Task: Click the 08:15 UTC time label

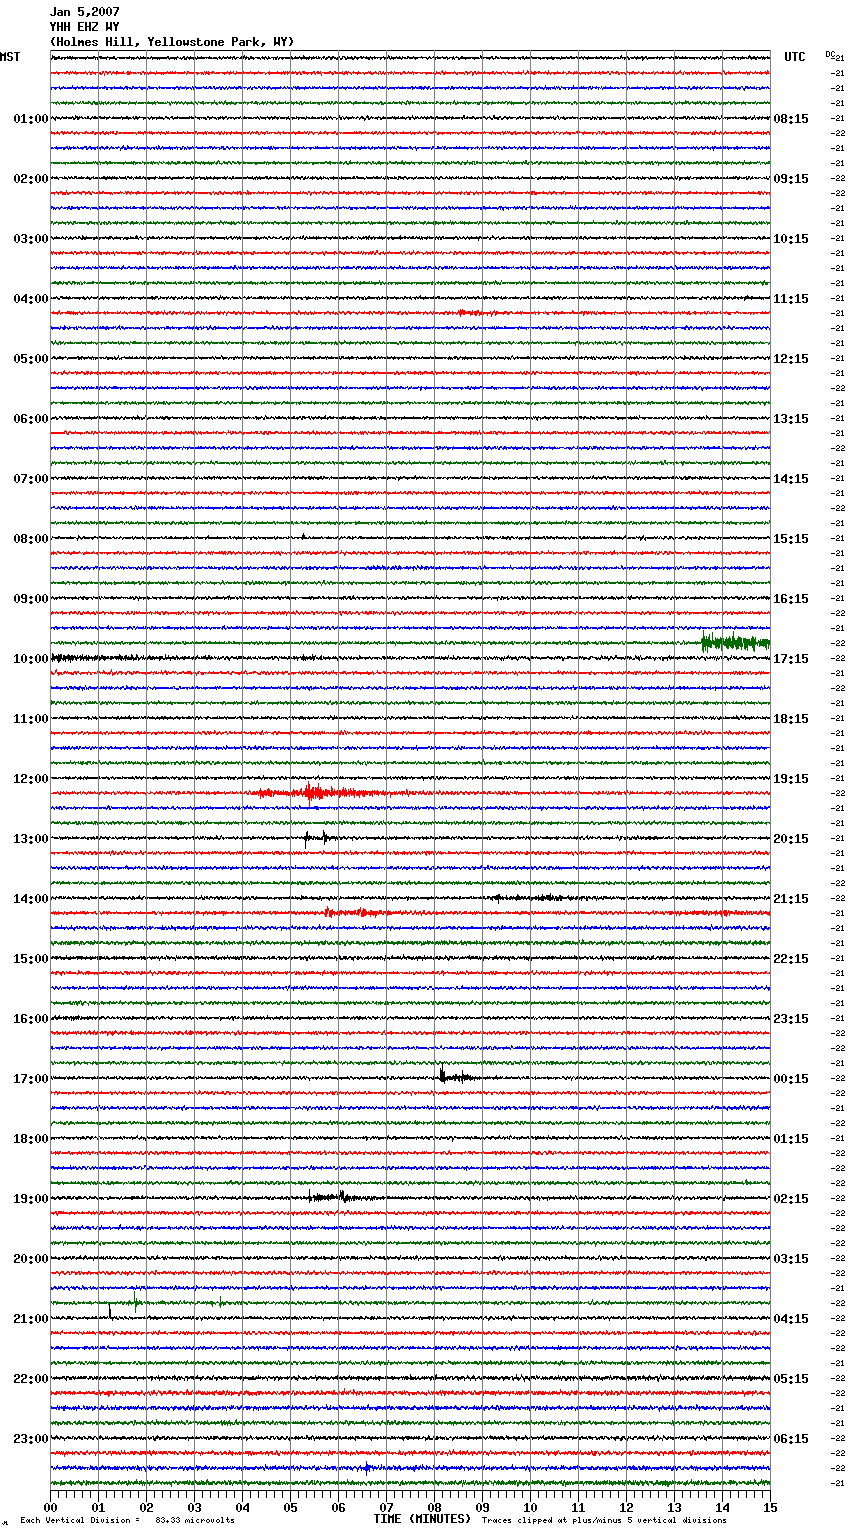Action: coord(791,119)
